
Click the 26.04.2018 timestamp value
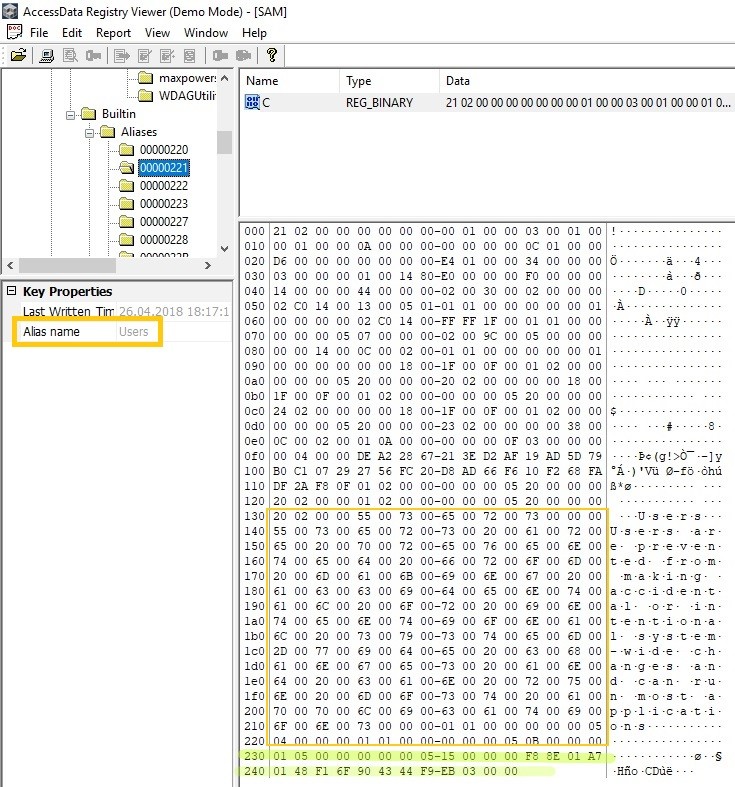[174, 311]
